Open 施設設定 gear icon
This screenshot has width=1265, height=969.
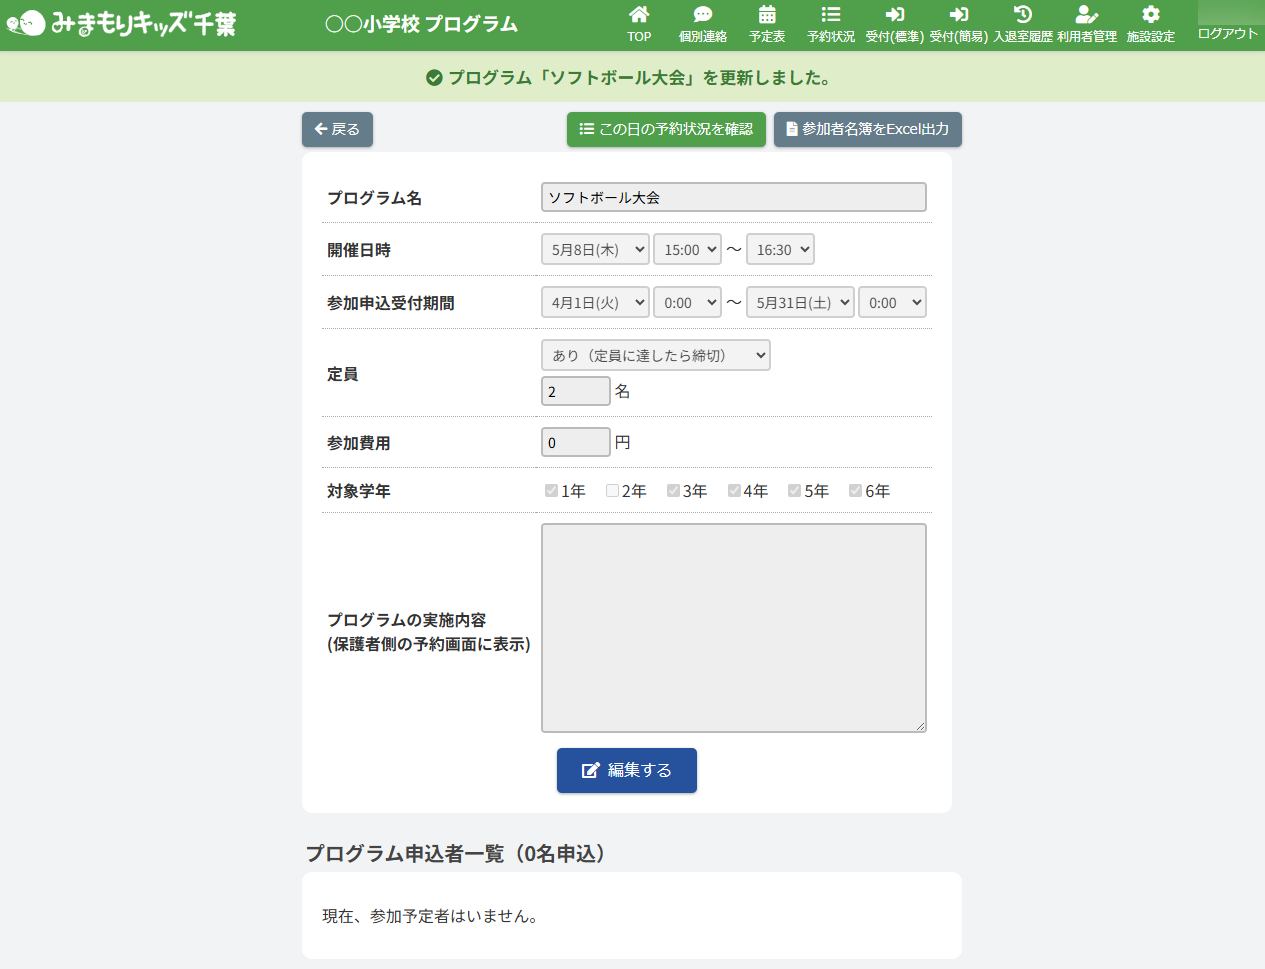(x=1150, y=15)
